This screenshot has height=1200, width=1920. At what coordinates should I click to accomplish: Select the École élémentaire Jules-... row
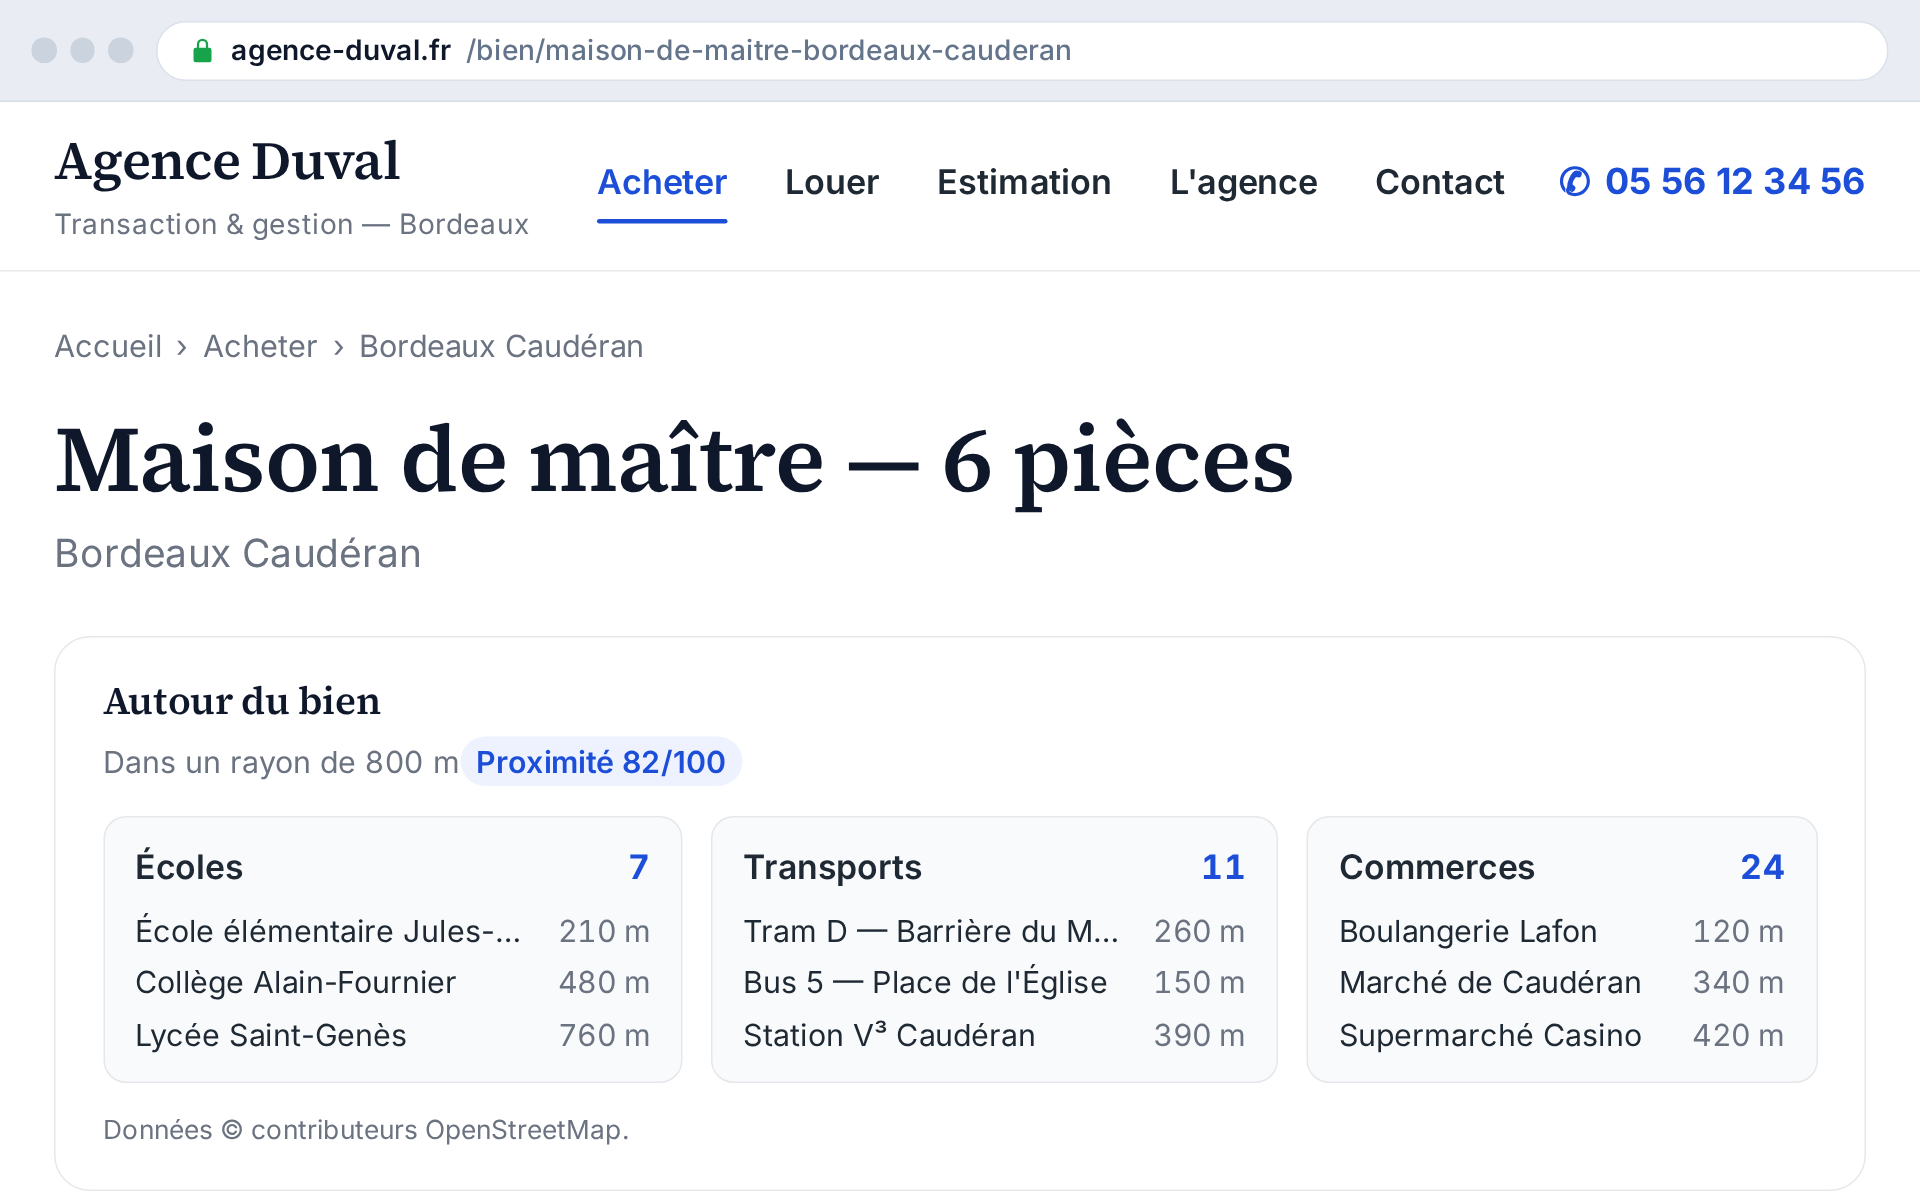[x=393, y=931]
